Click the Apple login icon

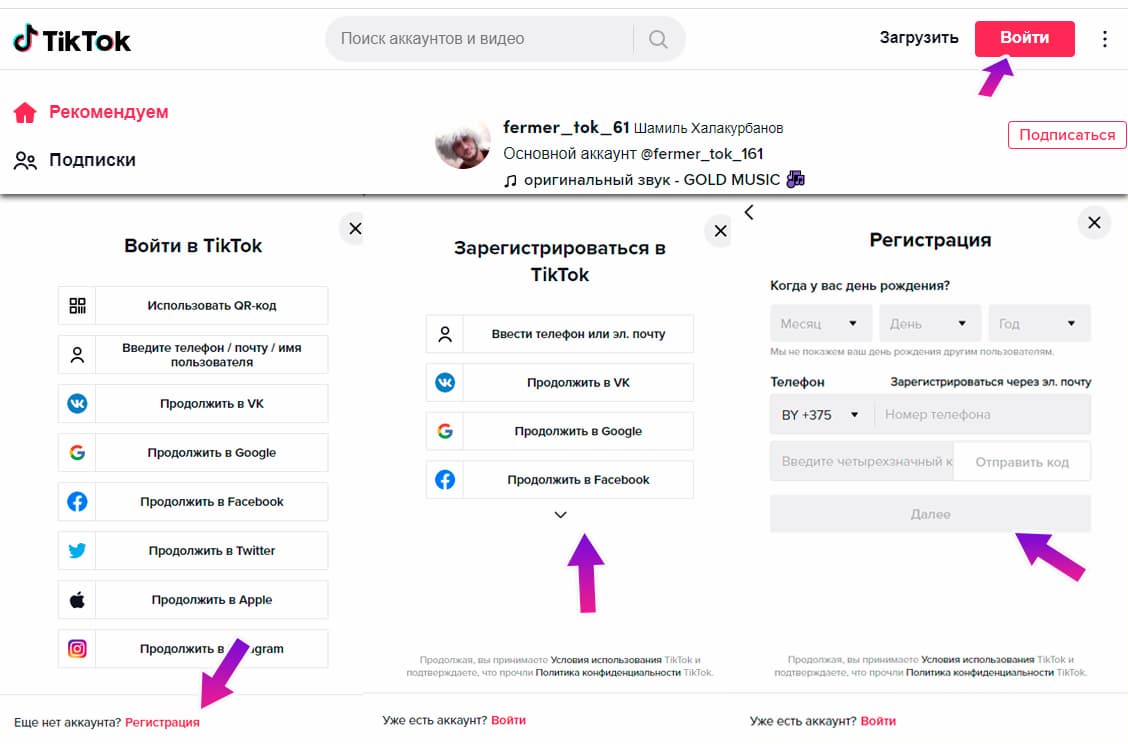tap(76, 599)
